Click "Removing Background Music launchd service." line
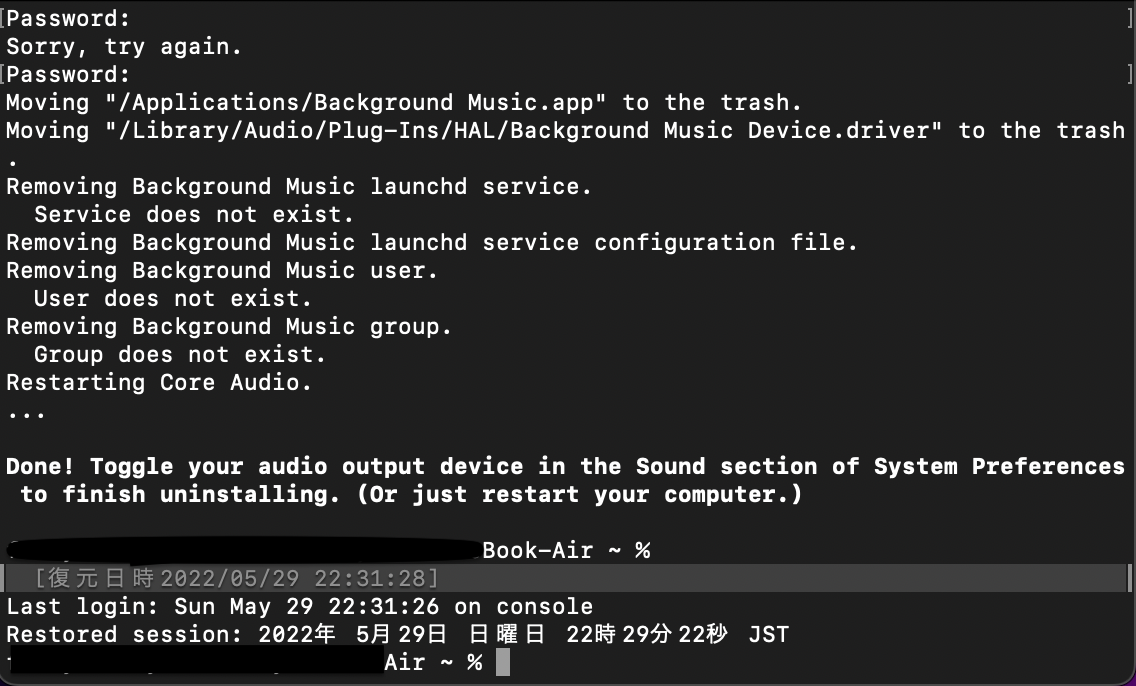1136x686 pixels. click(x=299, y=186)
